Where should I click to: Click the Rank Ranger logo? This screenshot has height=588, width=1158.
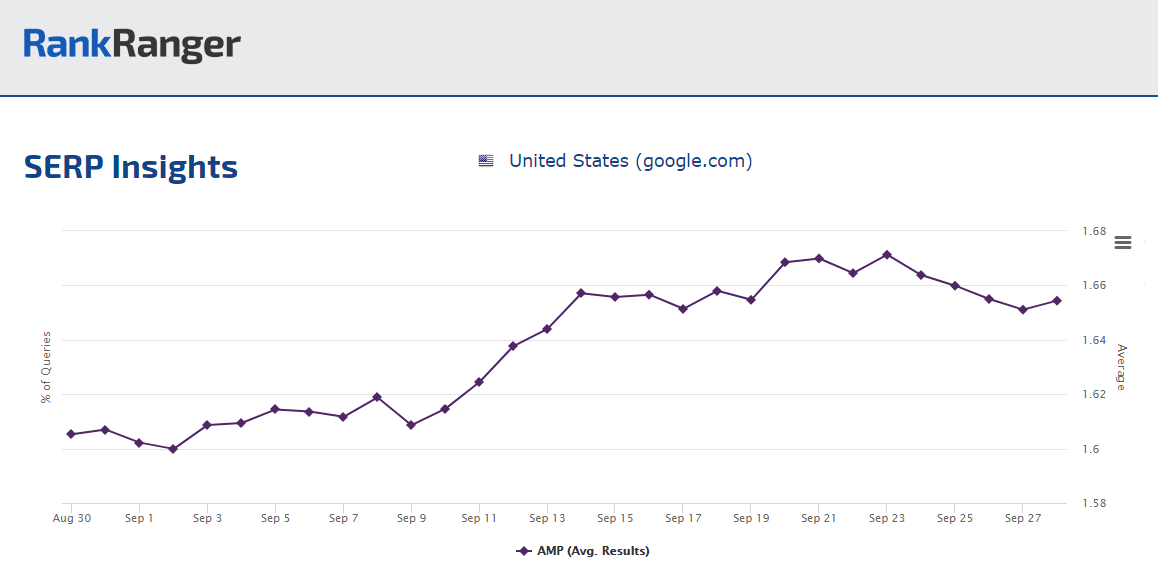[x=132, y=44]
